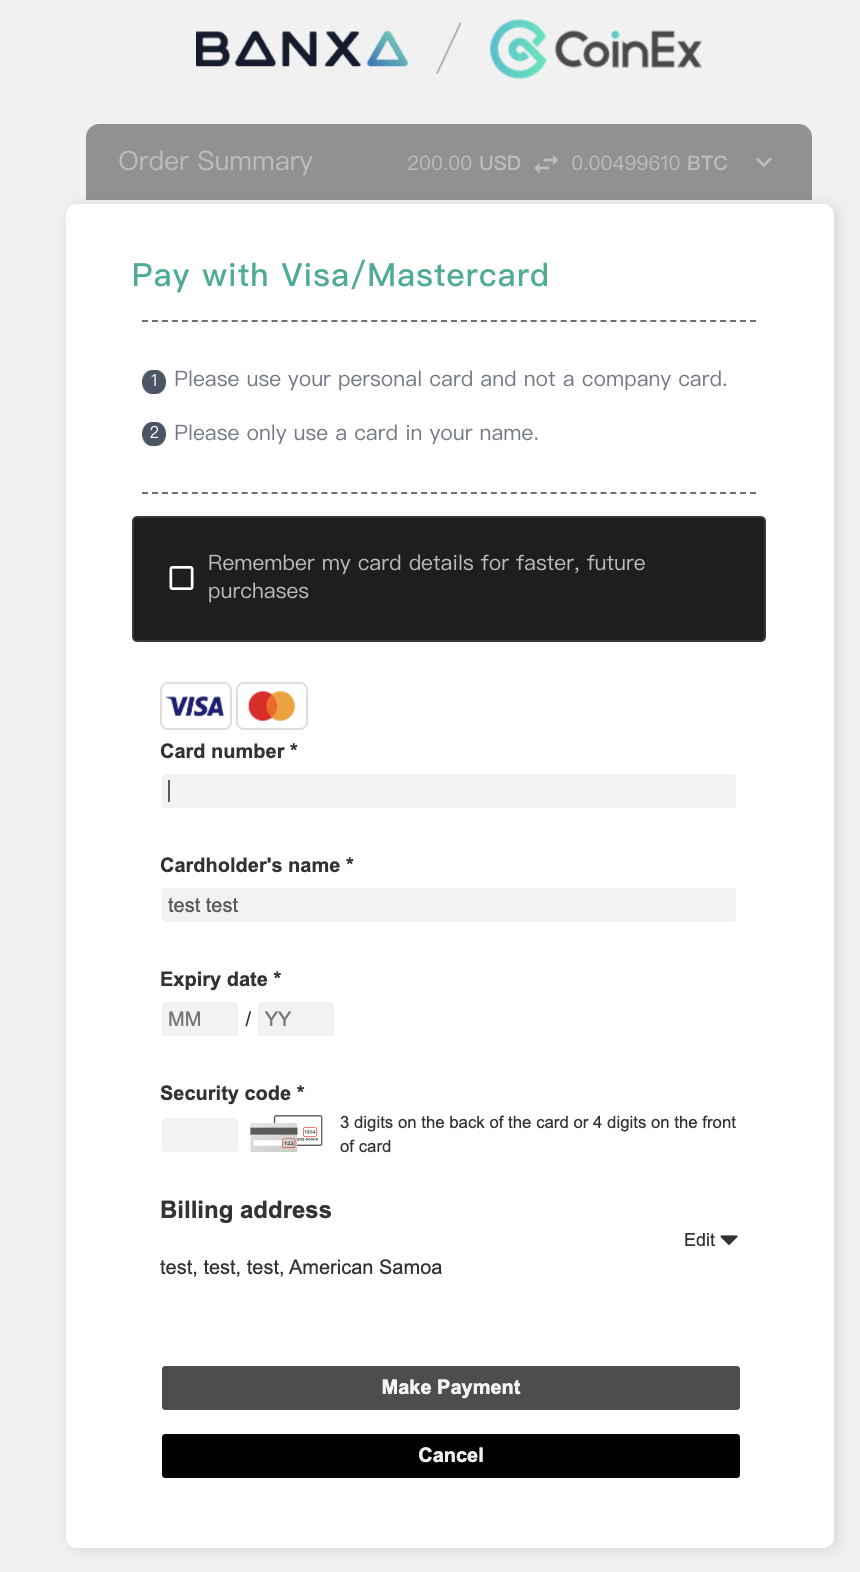Image resolution: width=860 pixels, height=1572 pixels.
Task: Click the billing address text line
Action: click(301, 1267)
